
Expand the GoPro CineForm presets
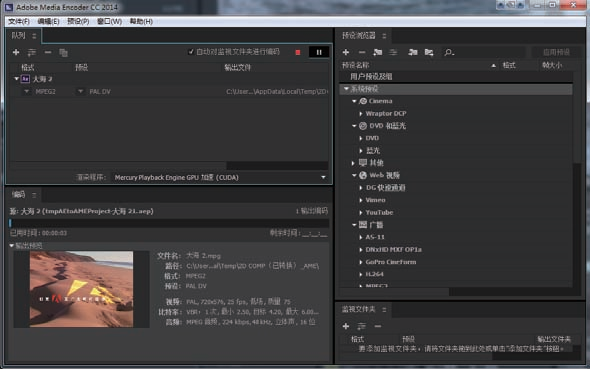tap(361, 262)
